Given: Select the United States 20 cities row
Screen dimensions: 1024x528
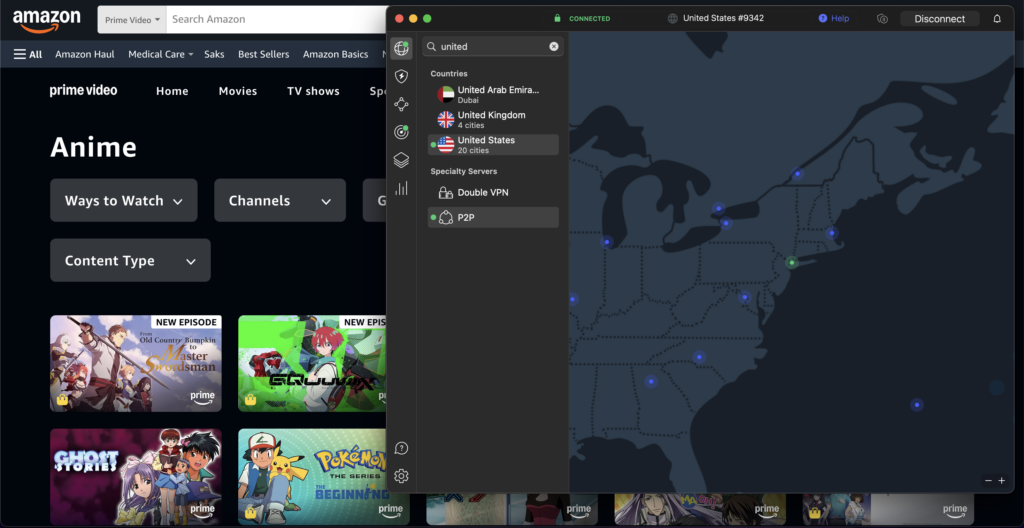Looking at the screenshot, I should pyautogui.click(x=493, y=144).
